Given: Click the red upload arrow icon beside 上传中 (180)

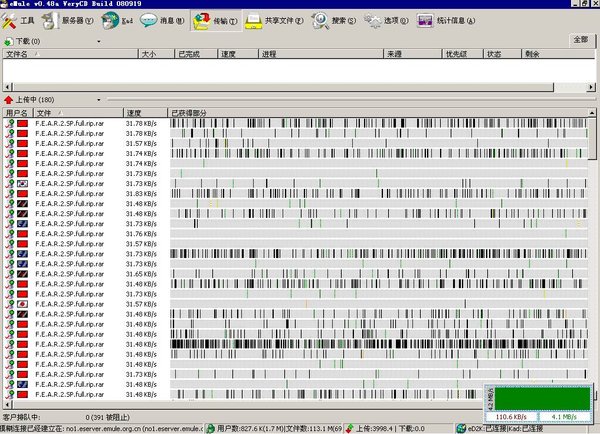Looking at the screenshot, I should tap(8, 100).
